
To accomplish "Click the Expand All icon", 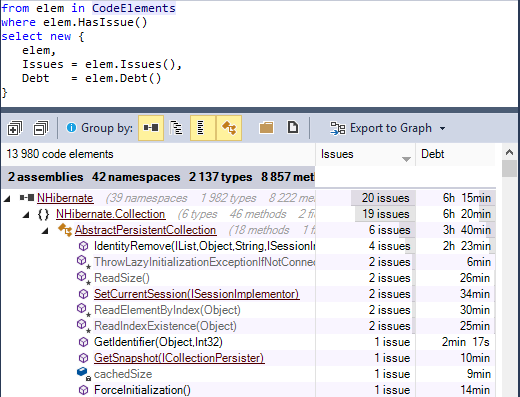I will pyautogui.click(x=15, y=128).
